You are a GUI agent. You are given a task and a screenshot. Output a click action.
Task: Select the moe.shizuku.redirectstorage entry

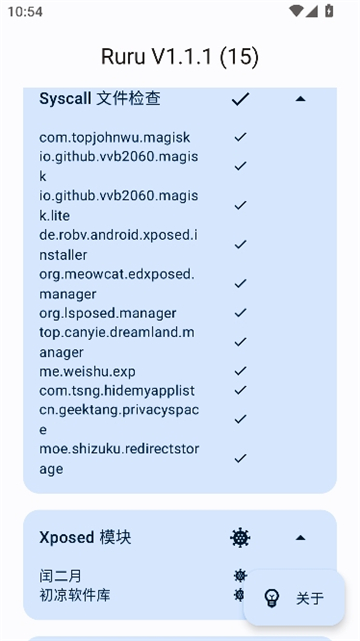click(119, 459)
